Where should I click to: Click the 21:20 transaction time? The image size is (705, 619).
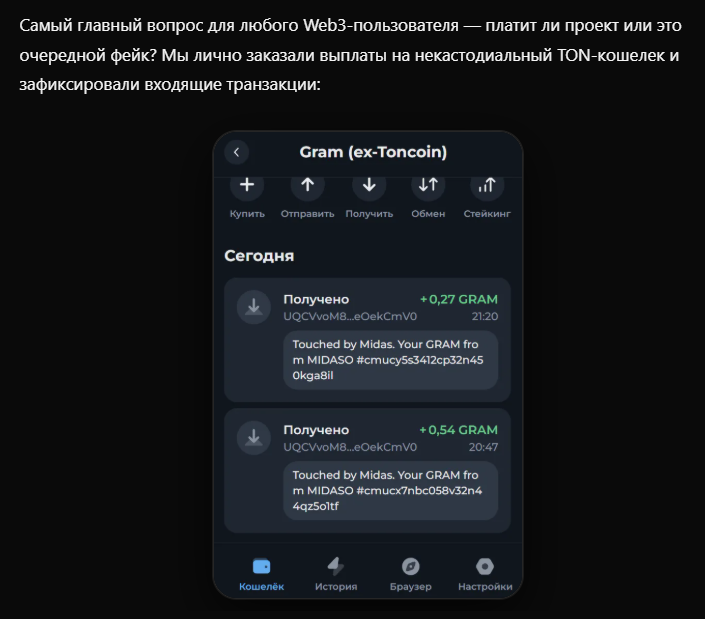pyautogui.click(x=485, y=316)
